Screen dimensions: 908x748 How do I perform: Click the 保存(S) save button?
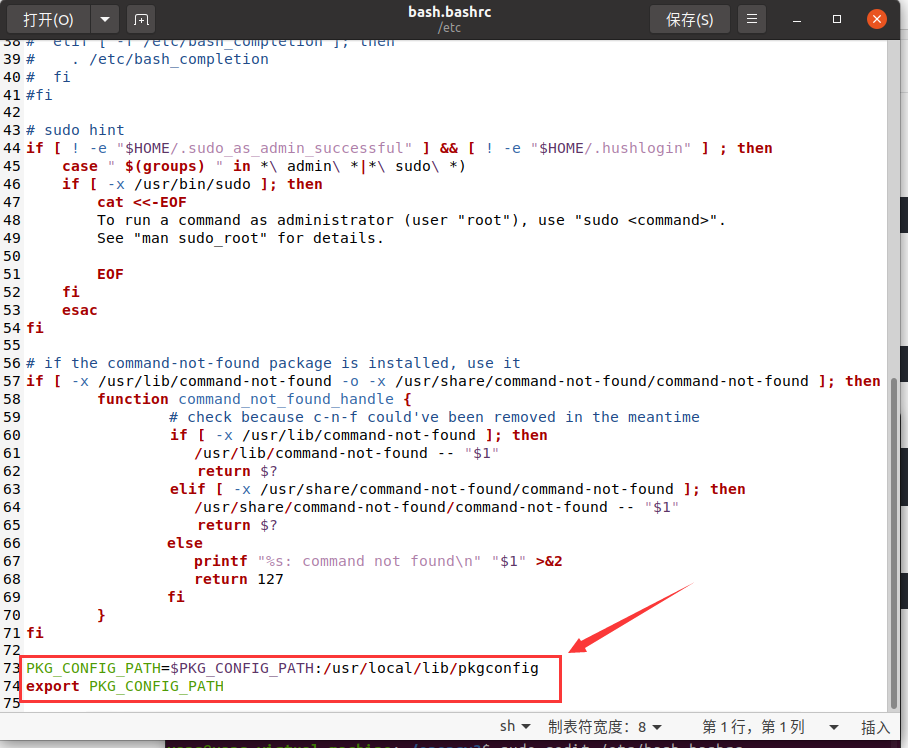[689, 18]
